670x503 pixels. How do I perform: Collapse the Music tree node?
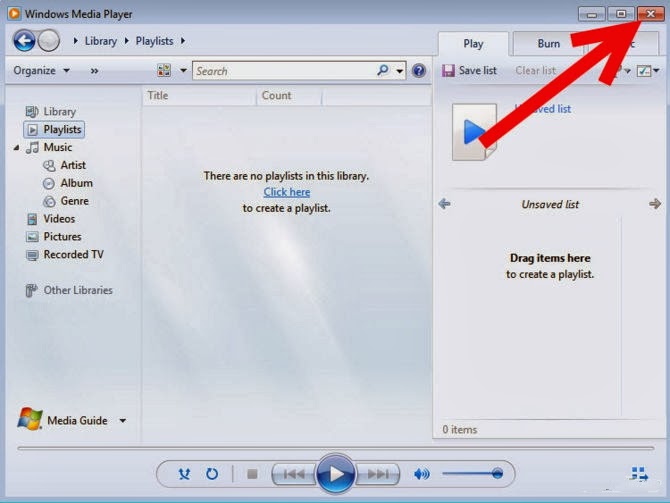pyautogui.click(x=16, y=148)
